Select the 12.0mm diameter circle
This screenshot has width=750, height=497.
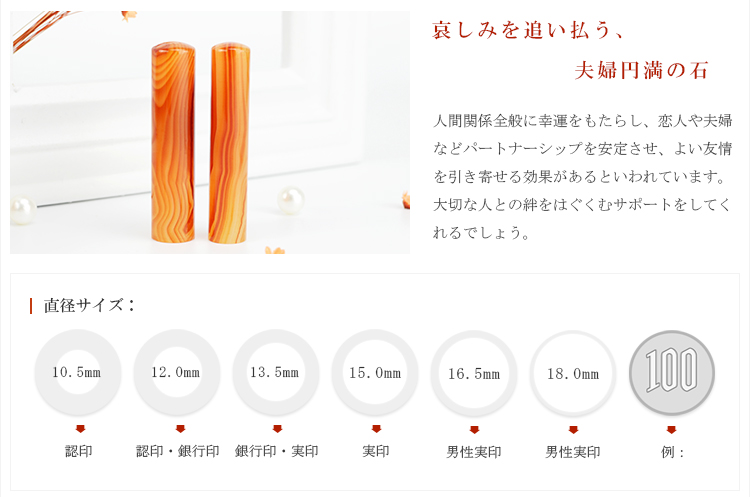[177, 372]
